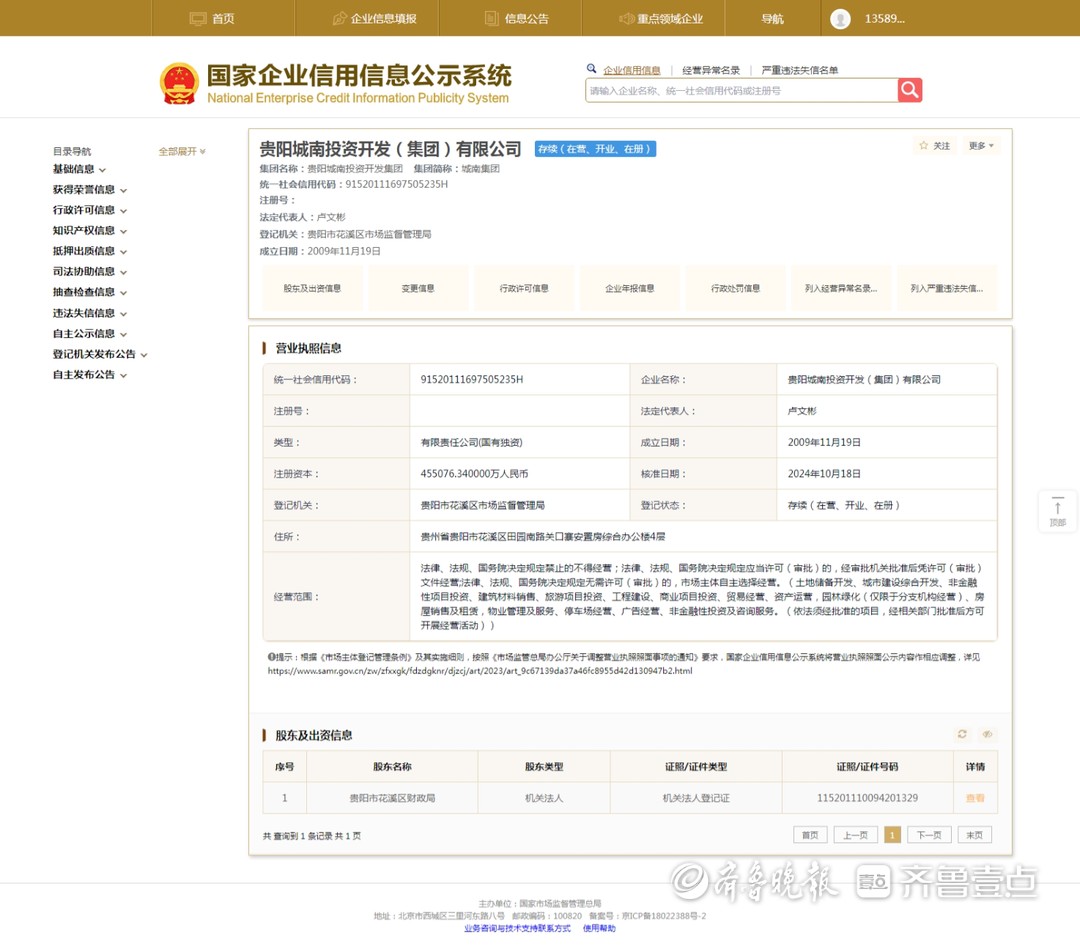Open the 更多 dropdown menu
1080x947 pixels.
point(980,145)
